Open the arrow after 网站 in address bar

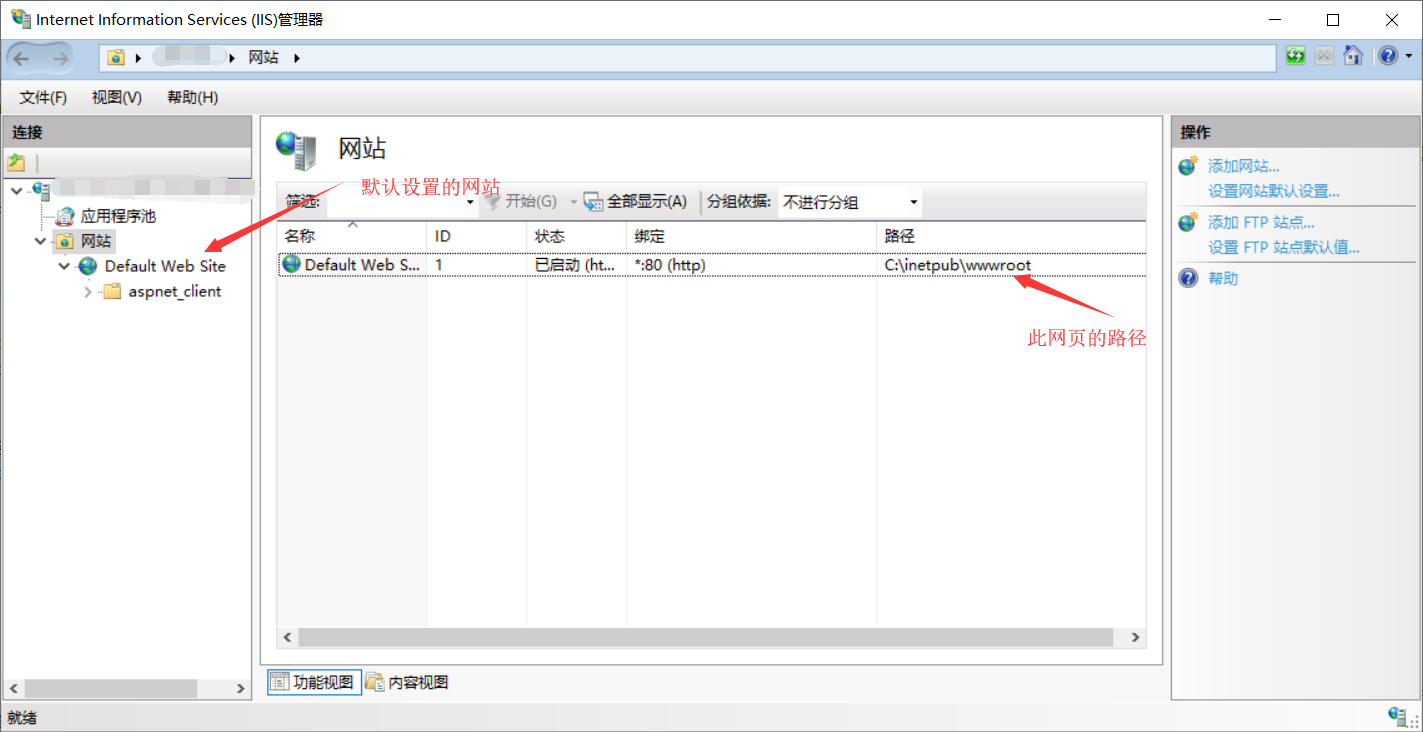(297, 58)
